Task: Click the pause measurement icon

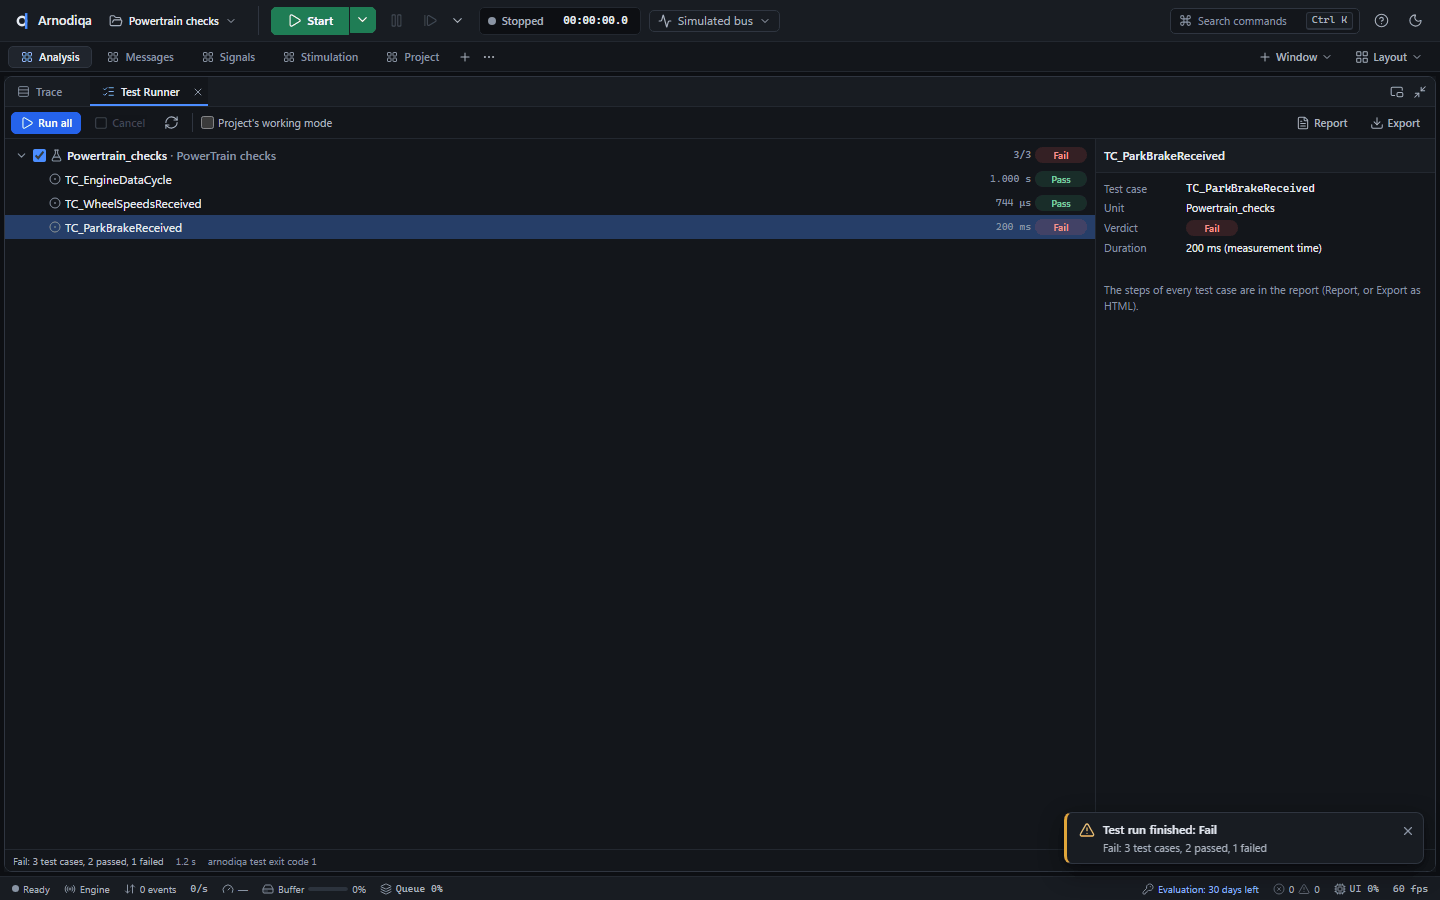Action: point(397,21)
